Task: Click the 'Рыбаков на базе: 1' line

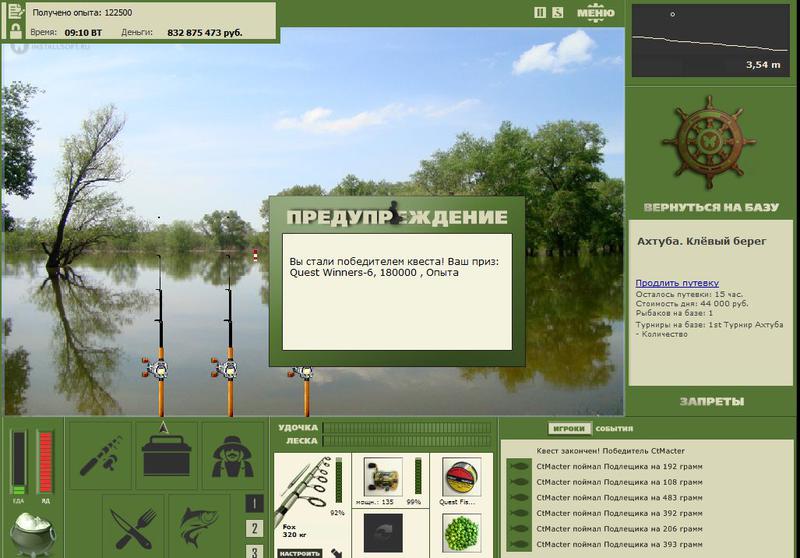Action: point(674,313)
